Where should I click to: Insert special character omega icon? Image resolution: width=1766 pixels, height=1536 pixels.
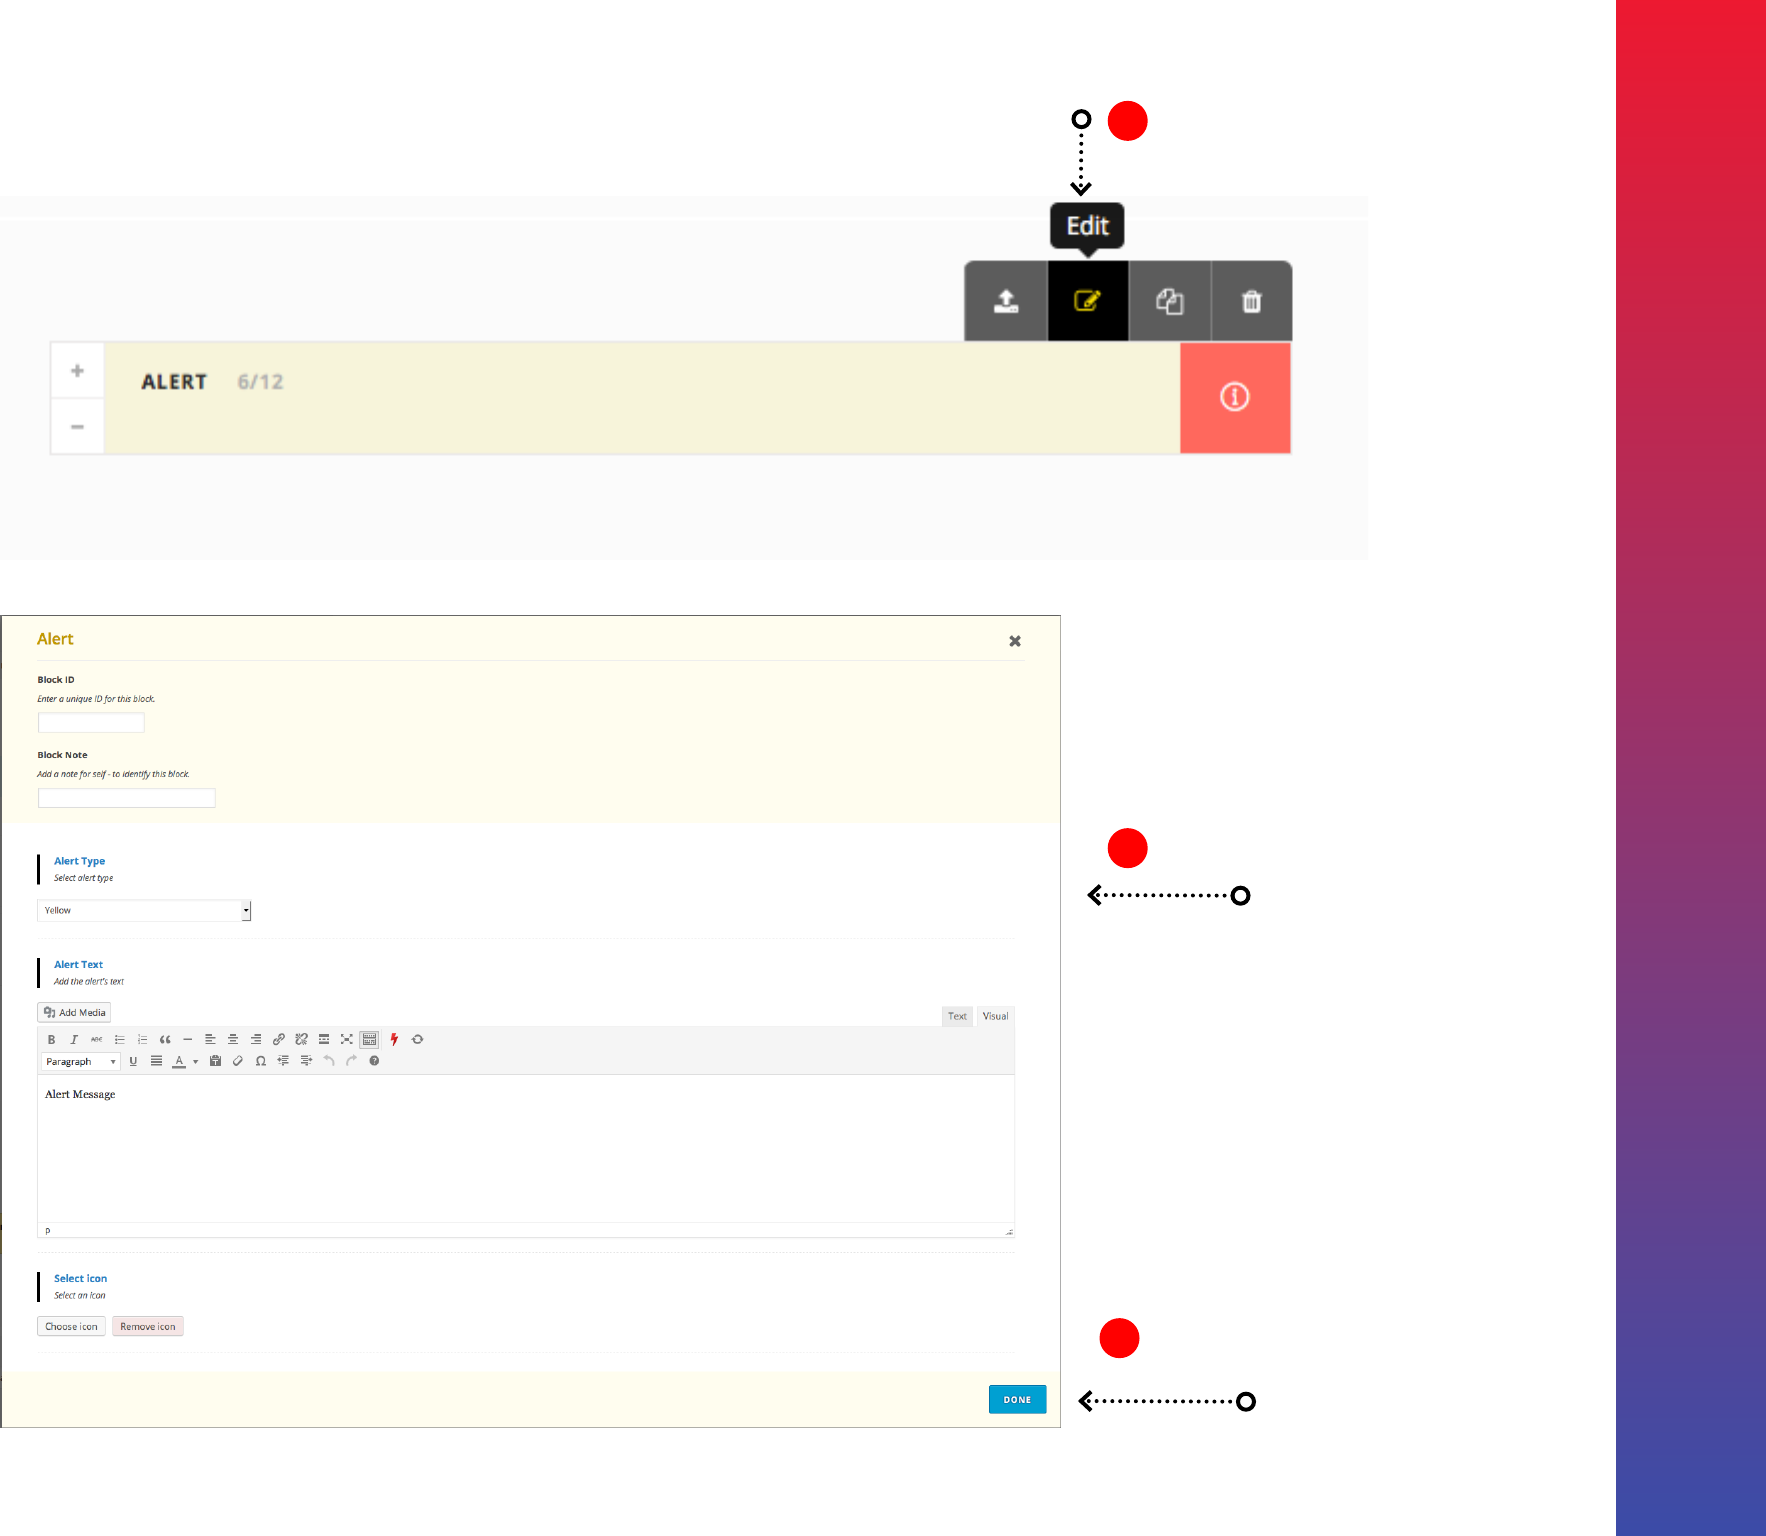261,1061
